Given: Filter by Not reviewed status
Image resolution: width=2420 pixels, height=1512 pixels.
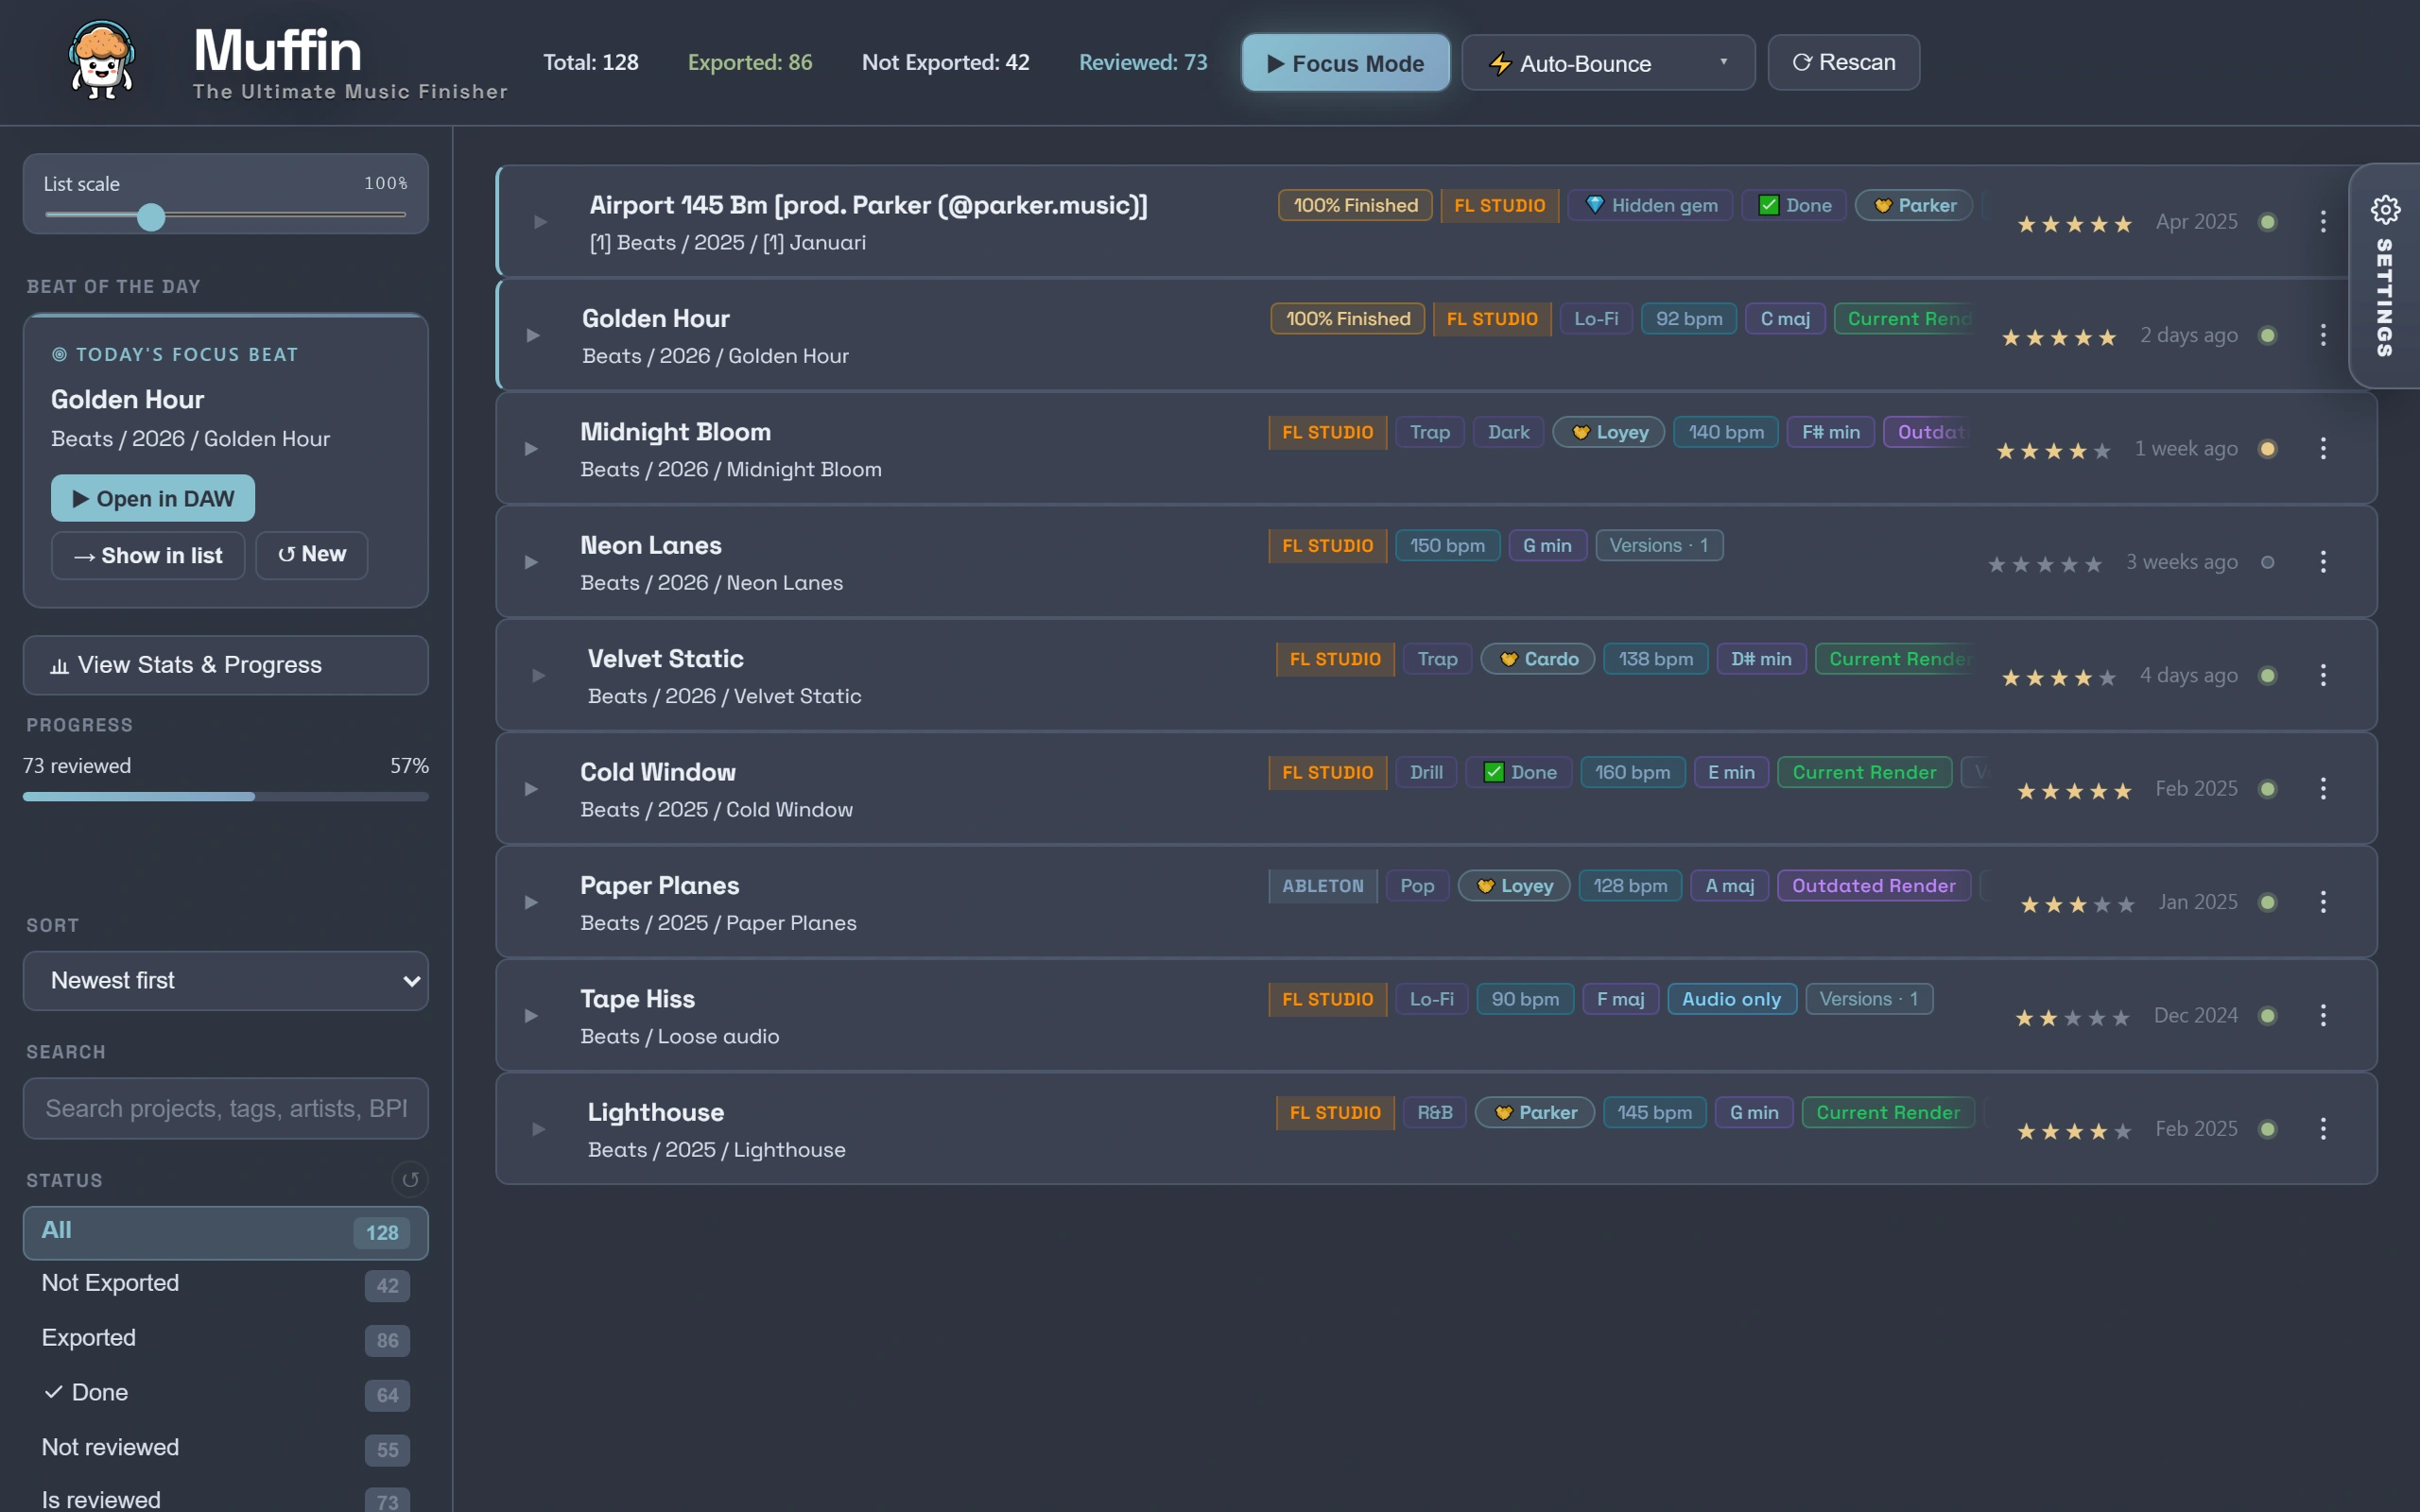Looking at the screenshot, I should click(x=226, y=1449).
